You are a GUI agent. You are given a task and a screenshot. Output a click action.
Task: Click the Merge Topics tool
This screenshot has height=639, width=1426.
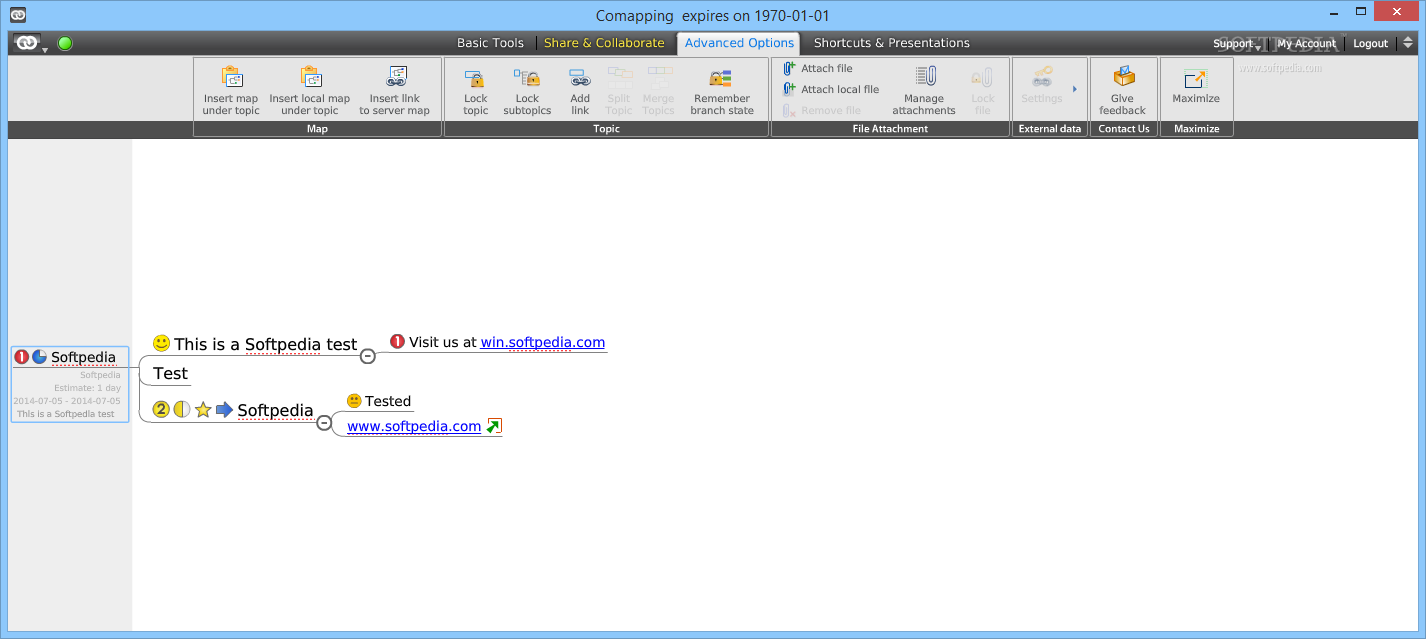(x=658, y=90)
